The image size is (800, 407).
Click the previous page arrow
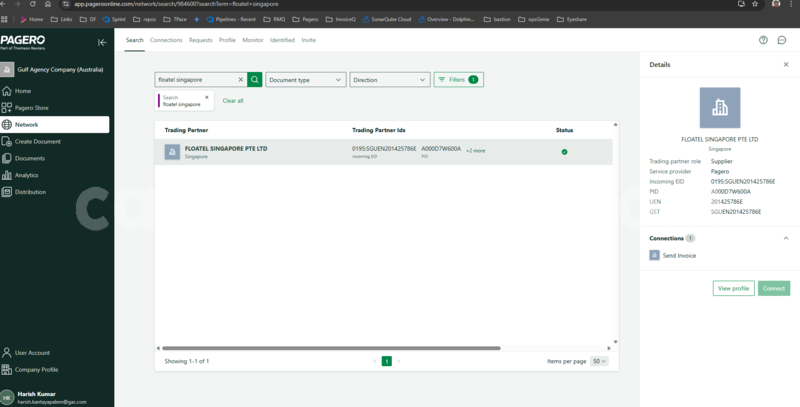click(375, 361)
